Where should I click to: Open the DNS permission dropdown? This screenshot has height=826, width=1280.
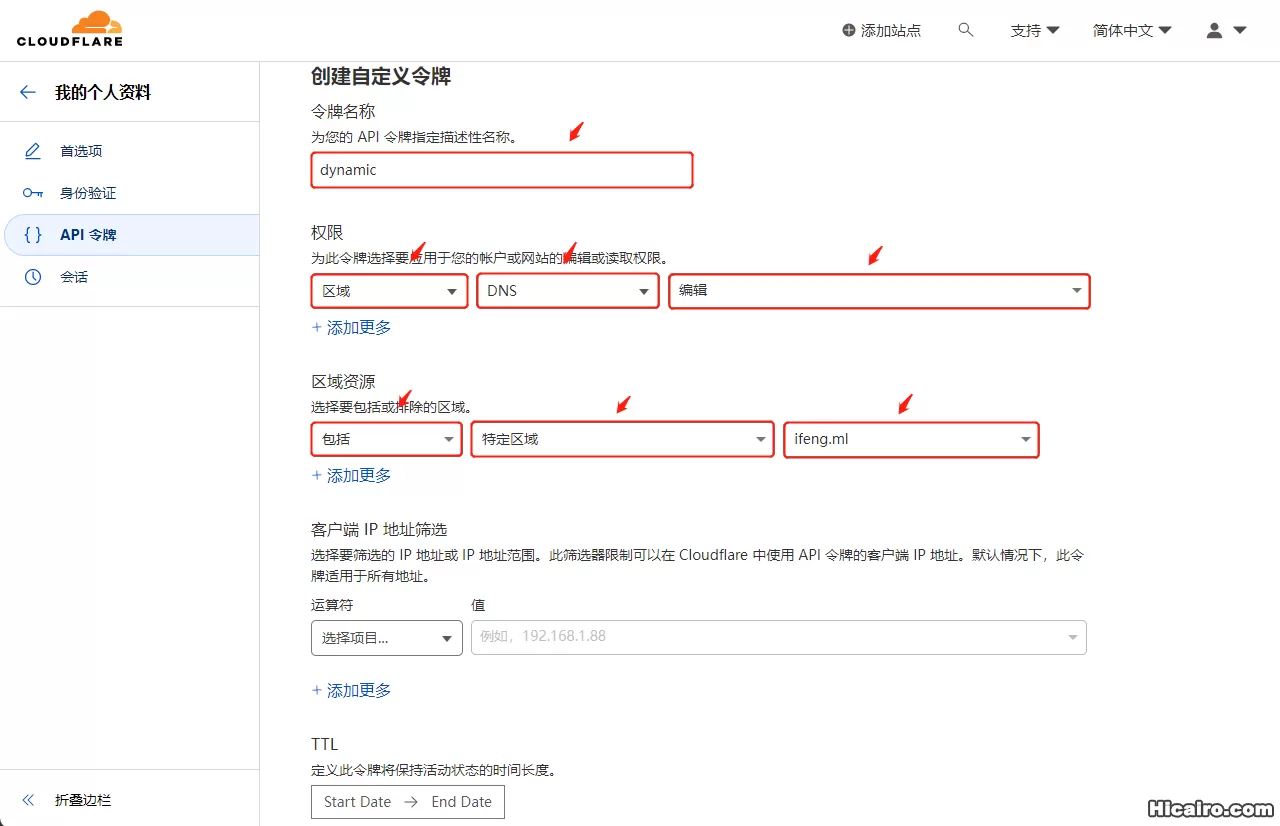(567, 290)
